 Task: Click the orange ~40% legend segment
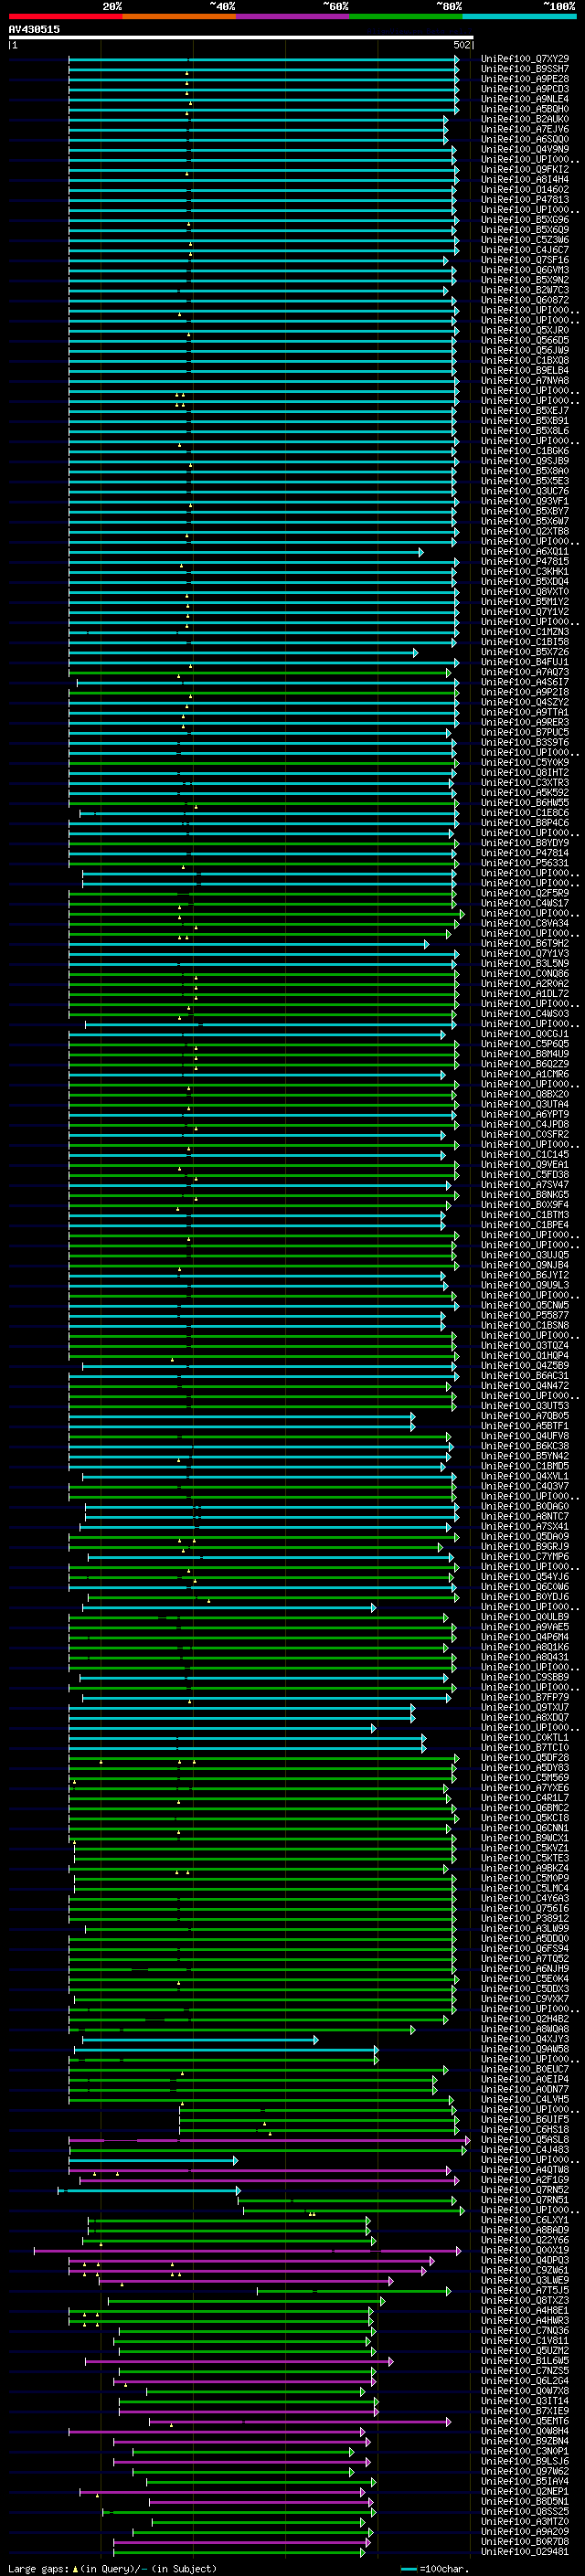179,16
